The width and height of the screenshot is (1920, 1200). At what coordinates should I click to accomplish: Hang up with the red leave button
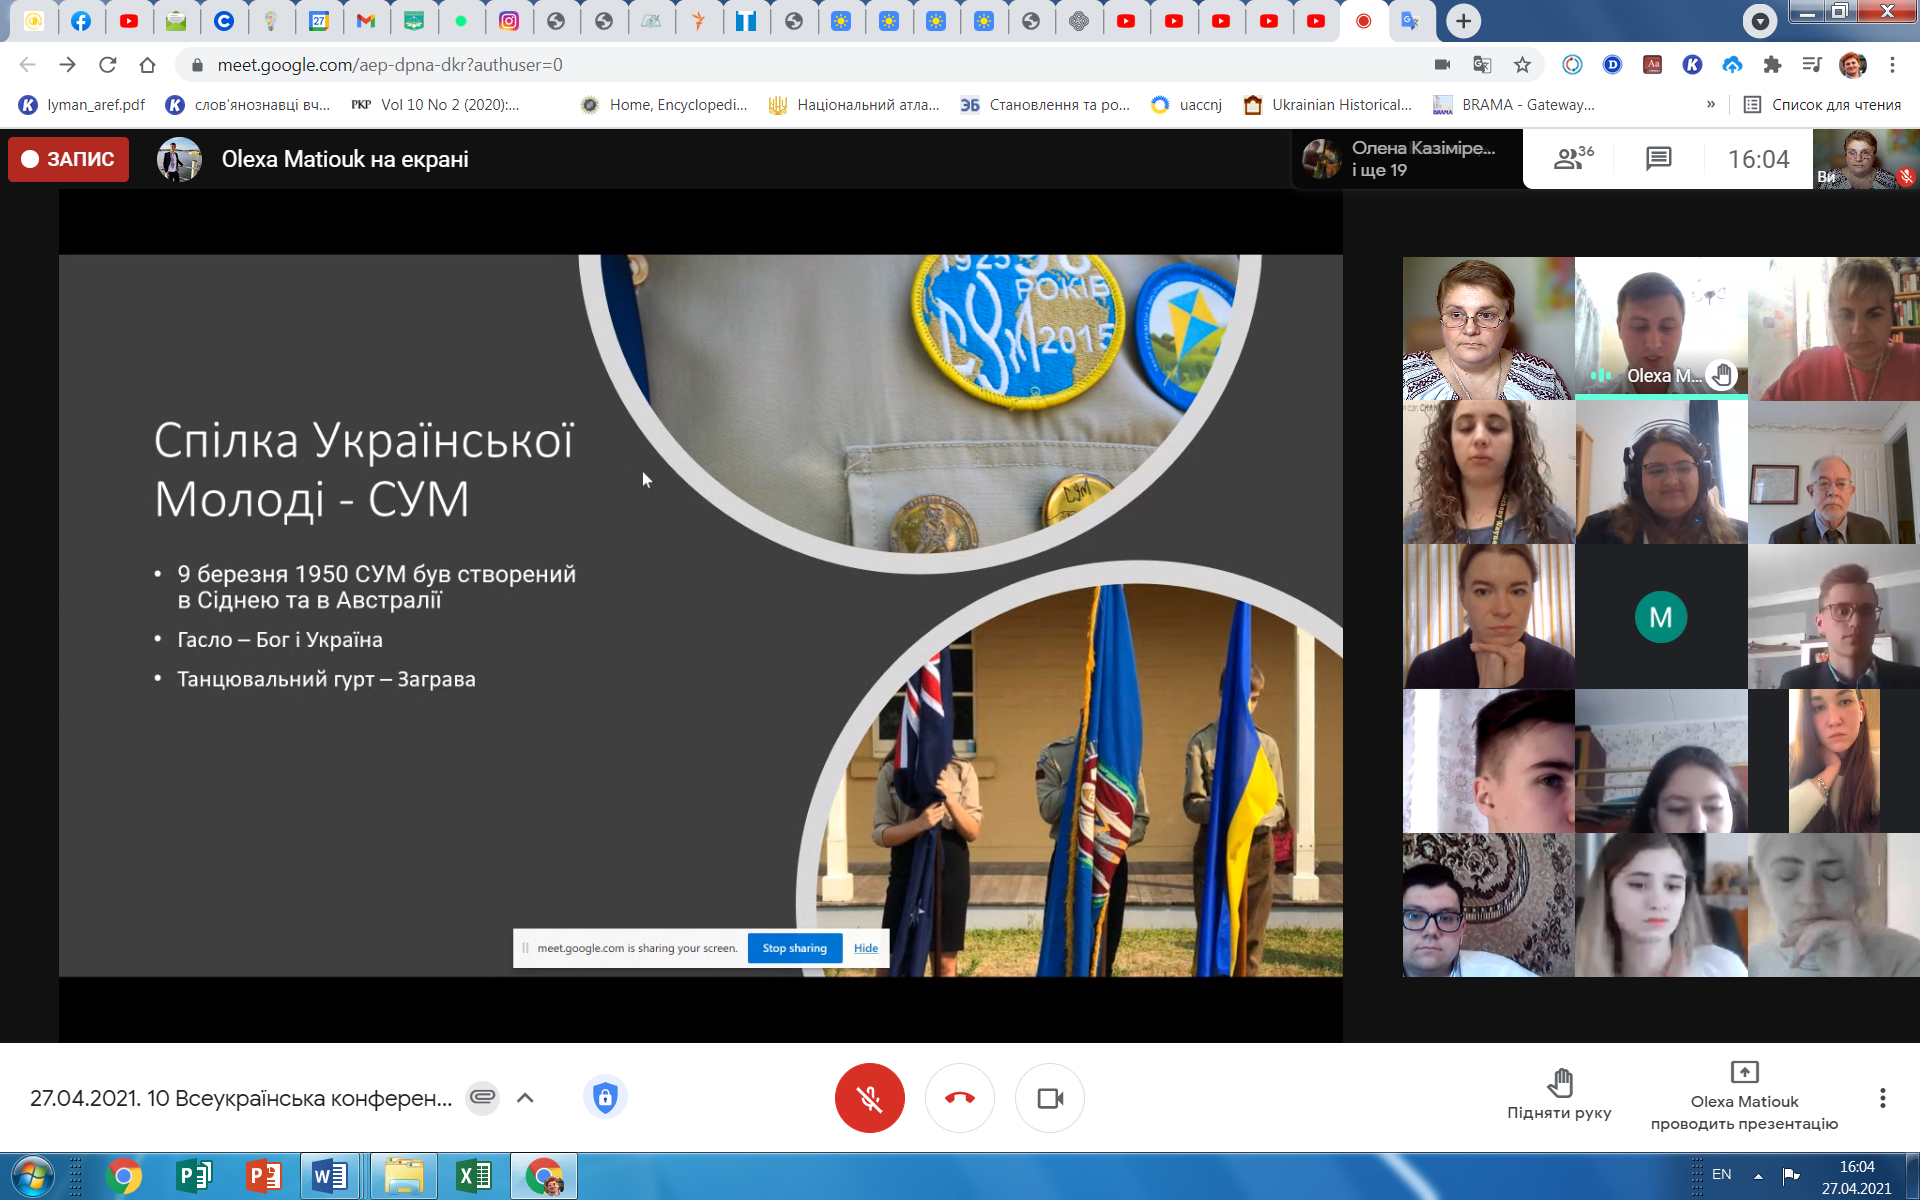coord(959,1098)
